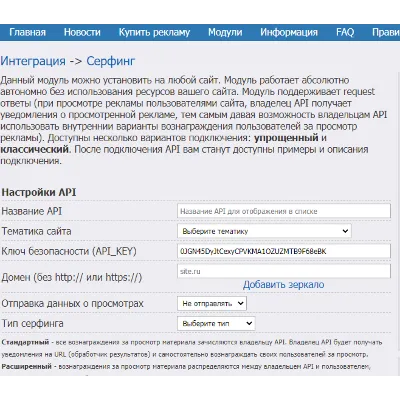Focus the Название API input field
This screenshot has height=400, width=400.
tap(284, 211)
